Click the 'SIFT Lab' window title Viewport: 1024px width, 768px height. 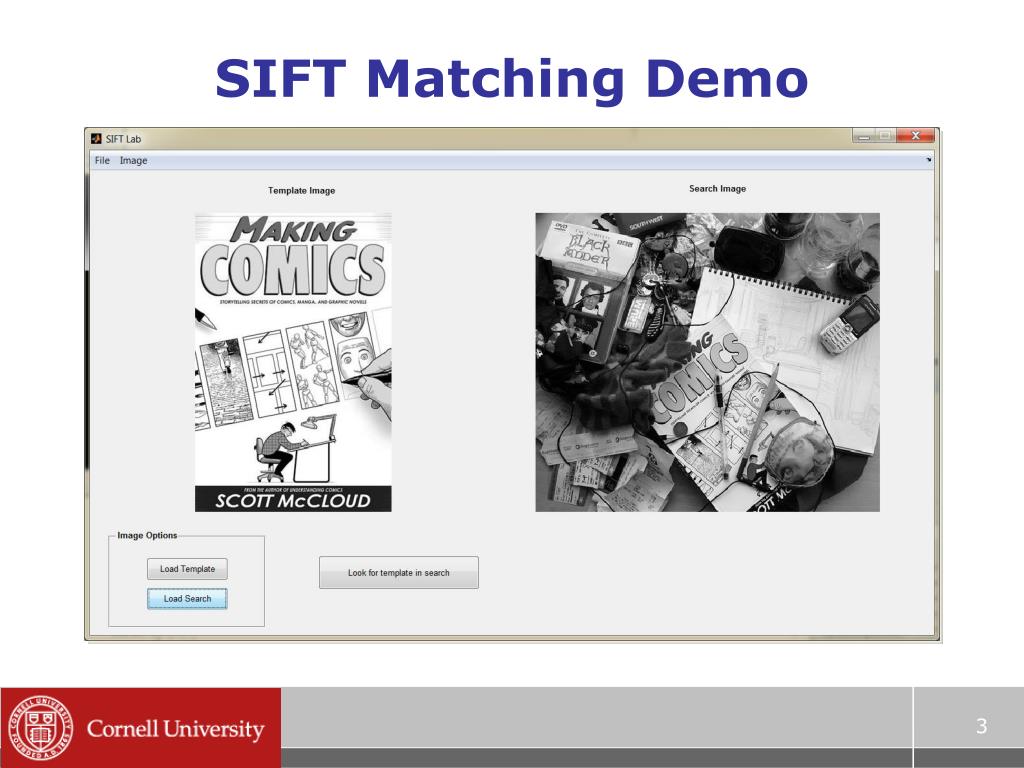[123, 139]
